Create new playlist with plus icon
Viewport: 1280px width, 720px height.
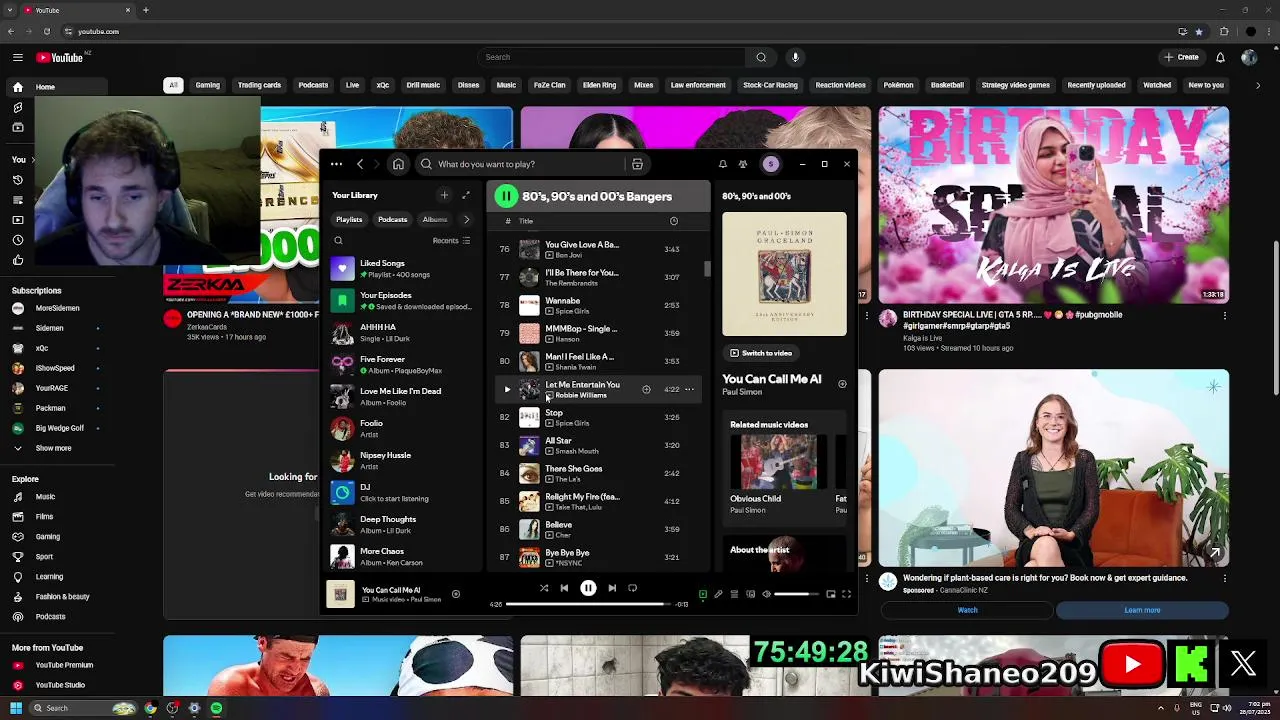coord(444,195)
